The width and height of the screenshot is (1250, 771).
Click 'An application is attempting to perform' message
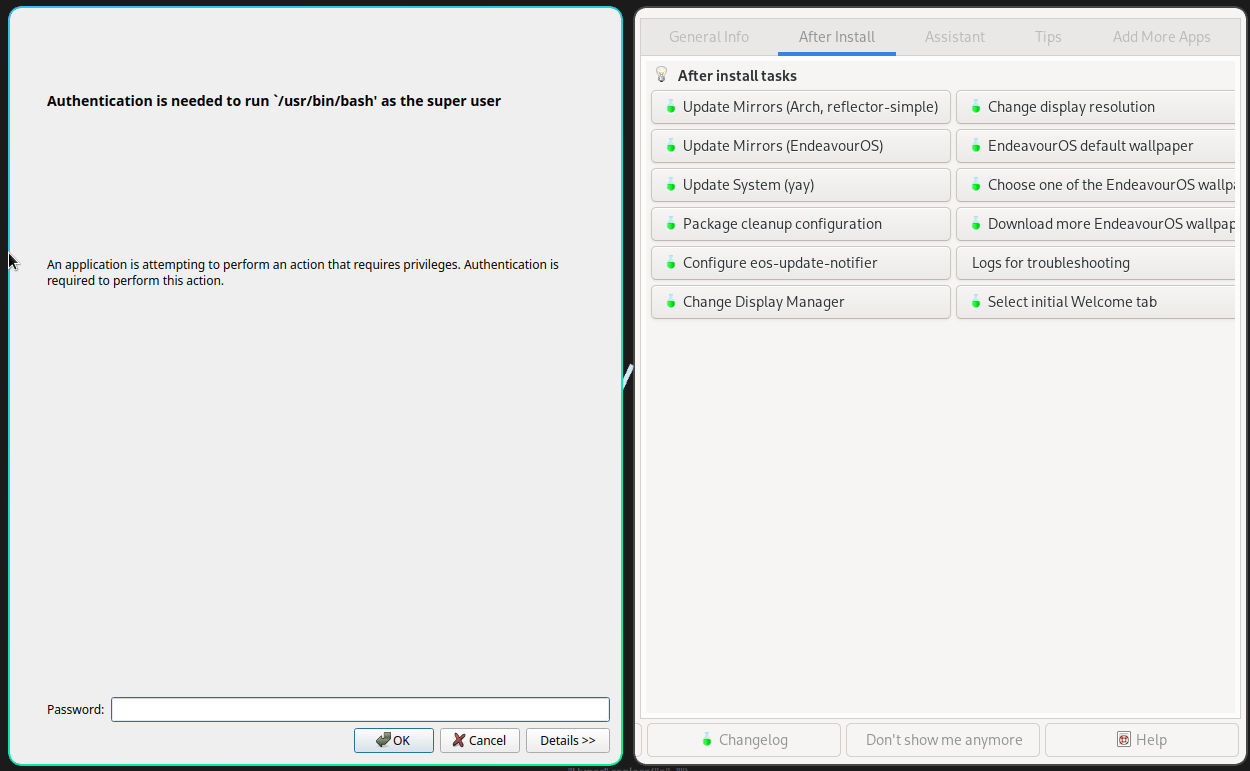point(303,273)
